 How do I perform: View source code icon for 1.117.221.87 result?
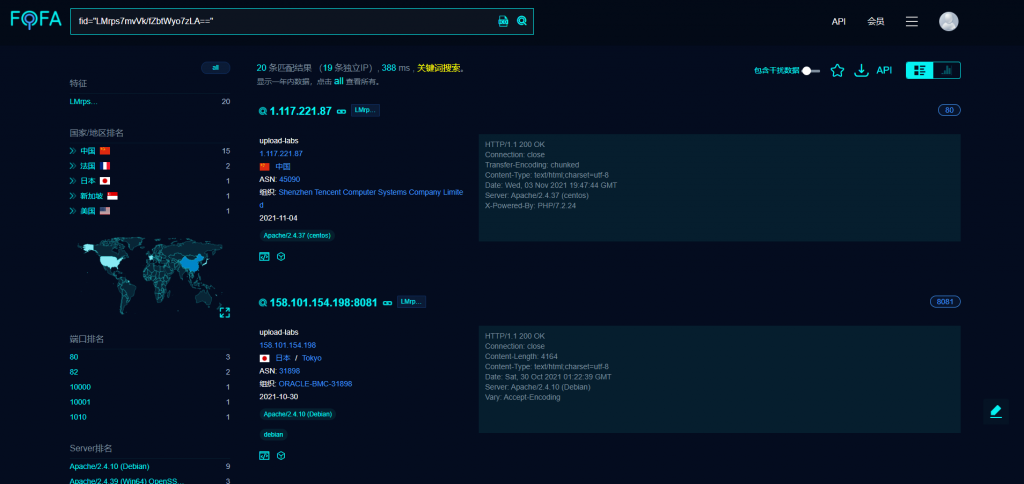pos(264,257)
